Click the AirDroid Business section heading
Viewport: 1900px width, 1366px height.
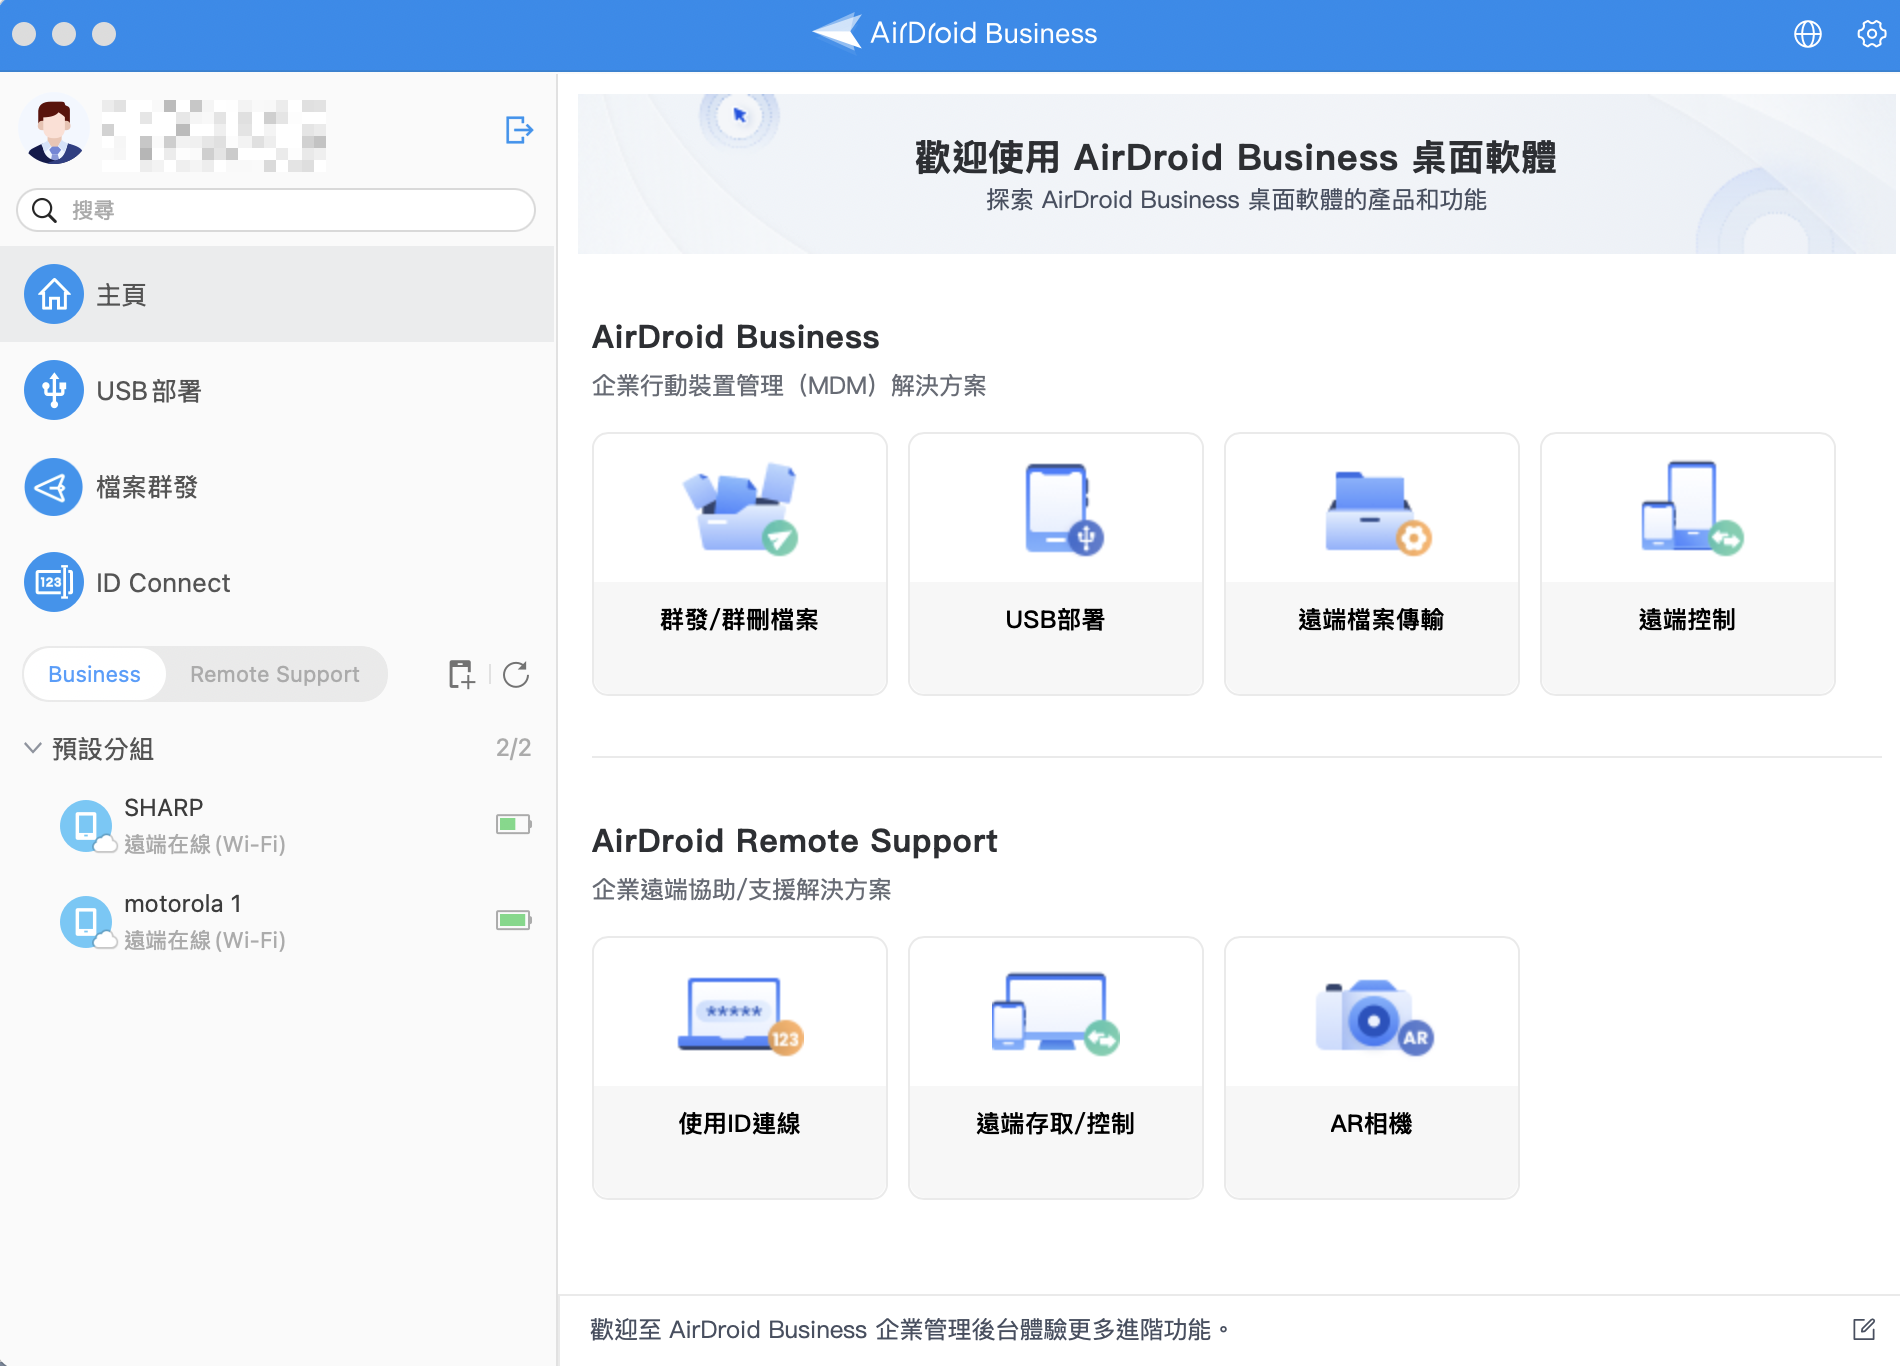click(736, 337)
